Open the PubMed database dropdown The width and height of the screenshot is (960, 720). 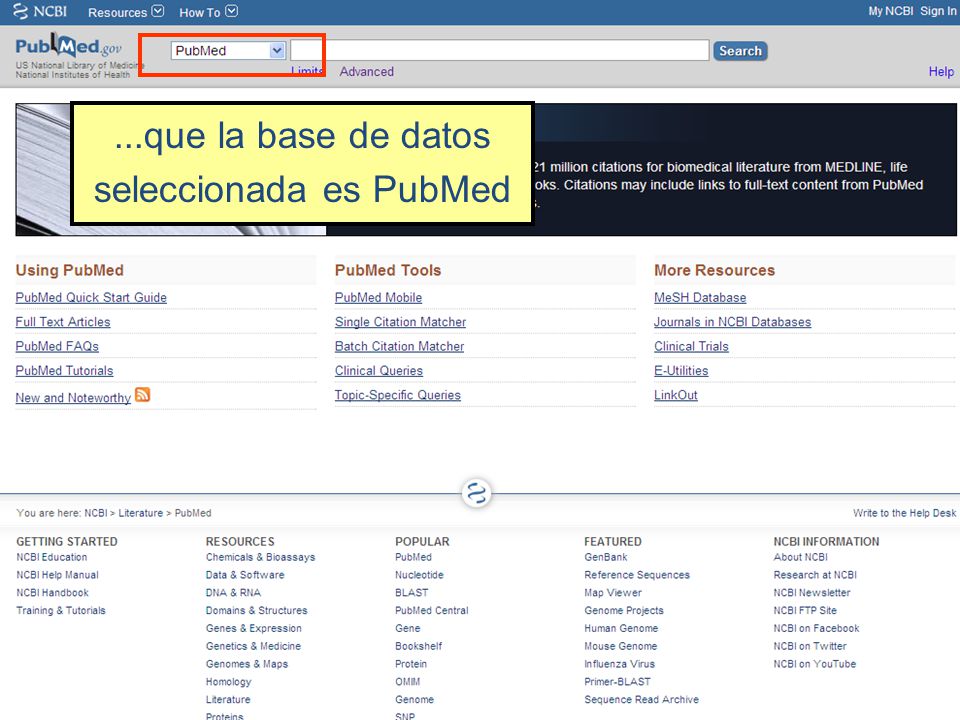[x=228, y=50]
